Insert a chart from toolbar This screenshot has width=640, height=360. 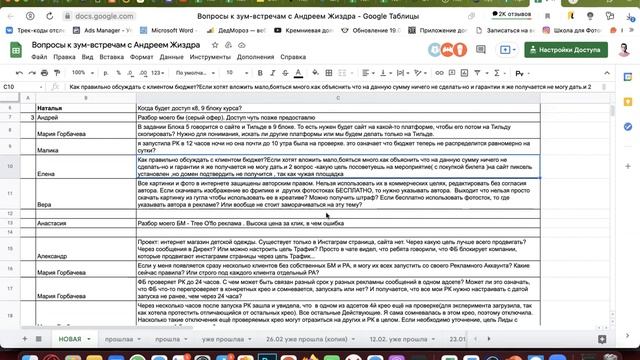pyautogui.click(x=464, y=73)
